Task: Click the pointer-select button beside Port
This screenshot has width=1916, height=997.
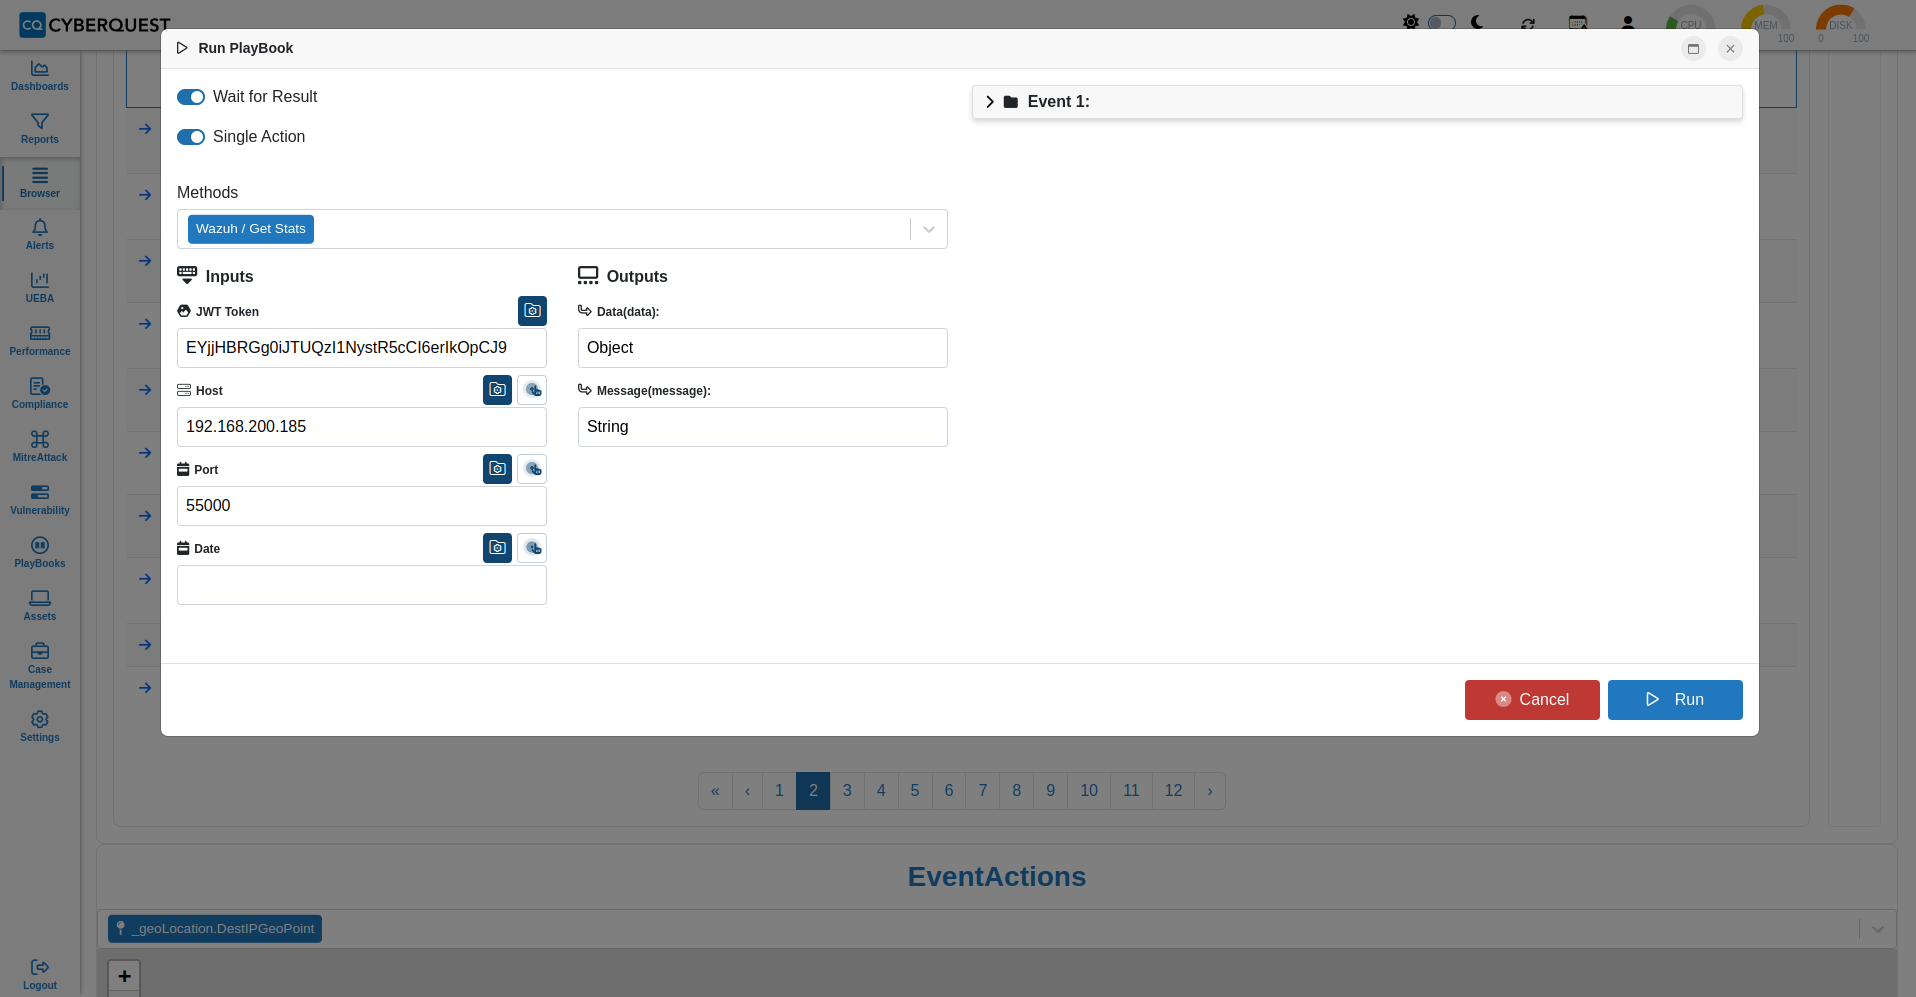Action: (532, 469)
